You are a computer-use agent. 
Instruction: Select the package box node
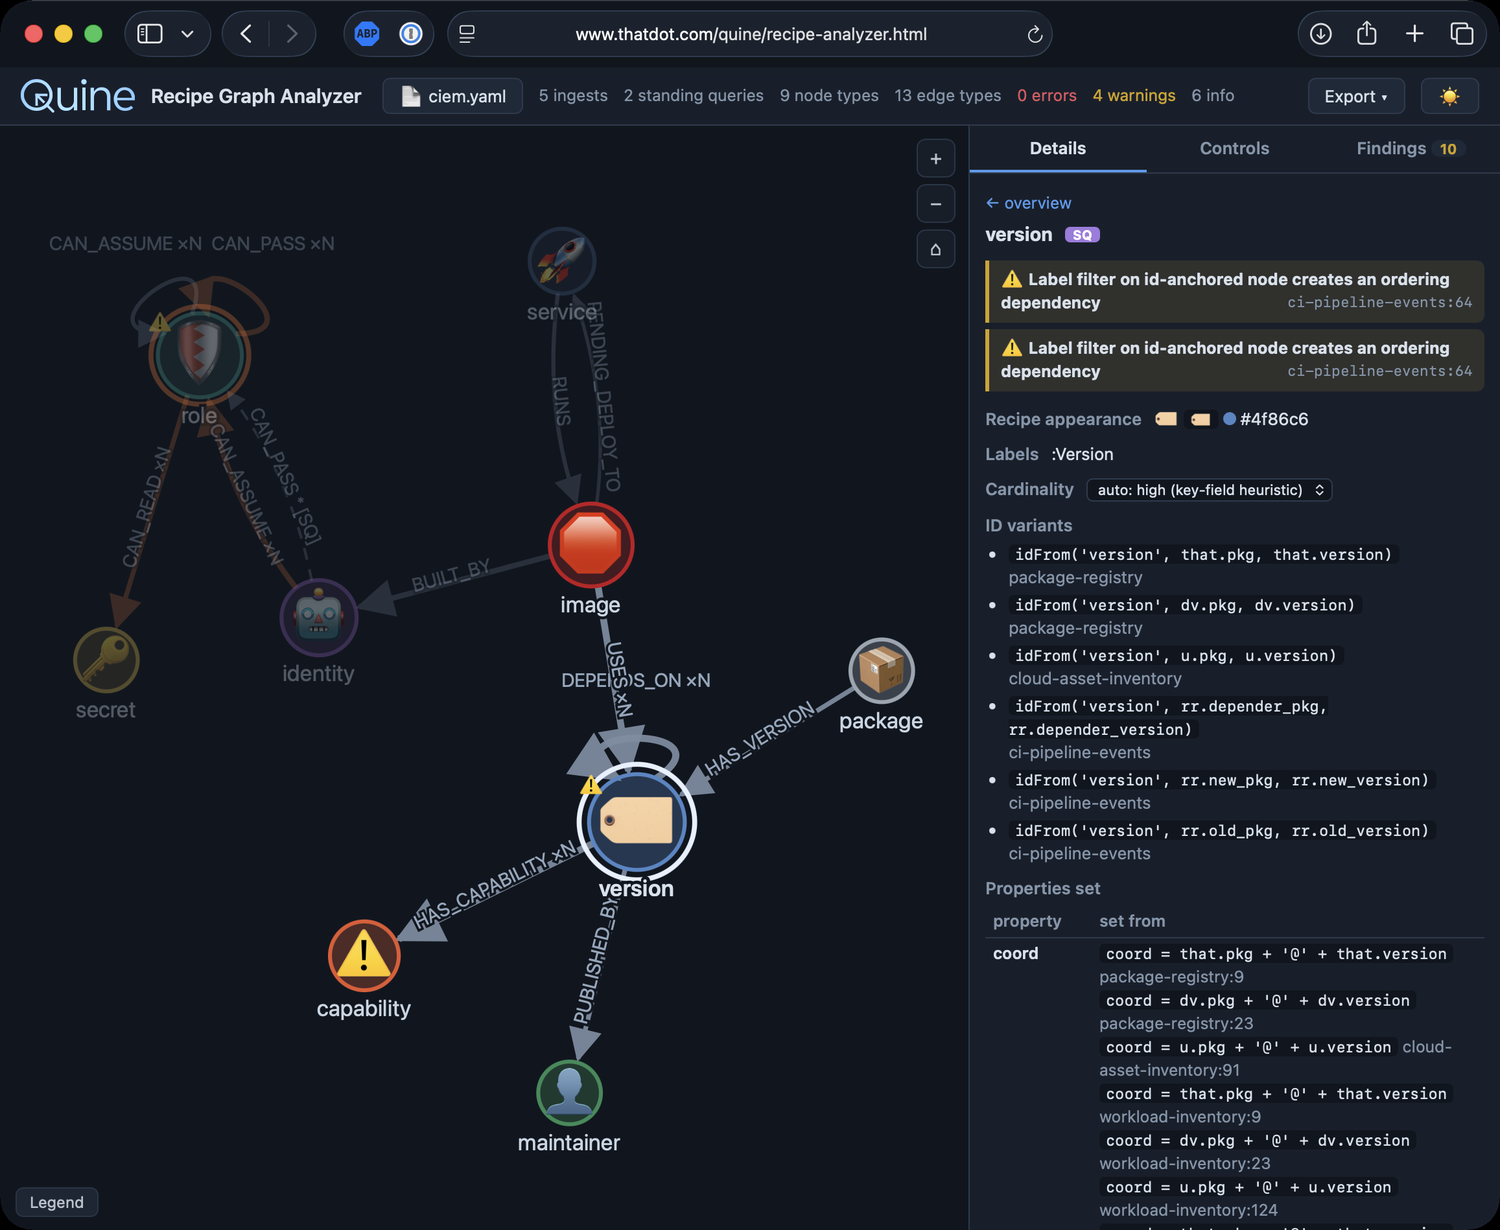881,671
